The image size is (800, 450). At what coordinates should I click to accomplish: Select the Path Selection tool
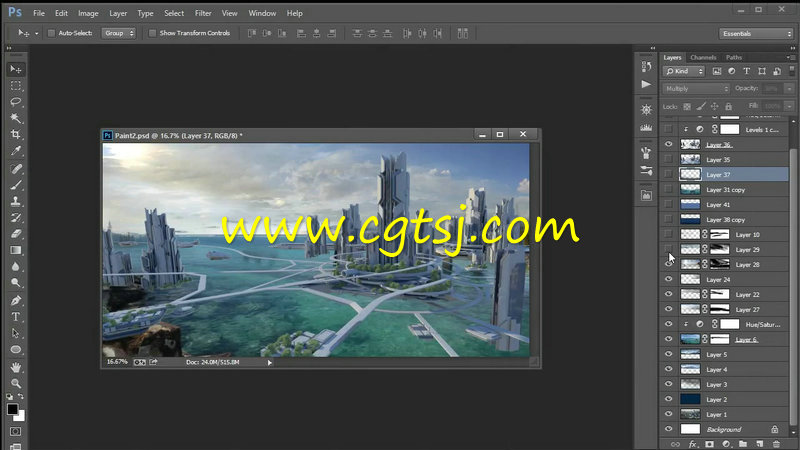pos(16,333)
